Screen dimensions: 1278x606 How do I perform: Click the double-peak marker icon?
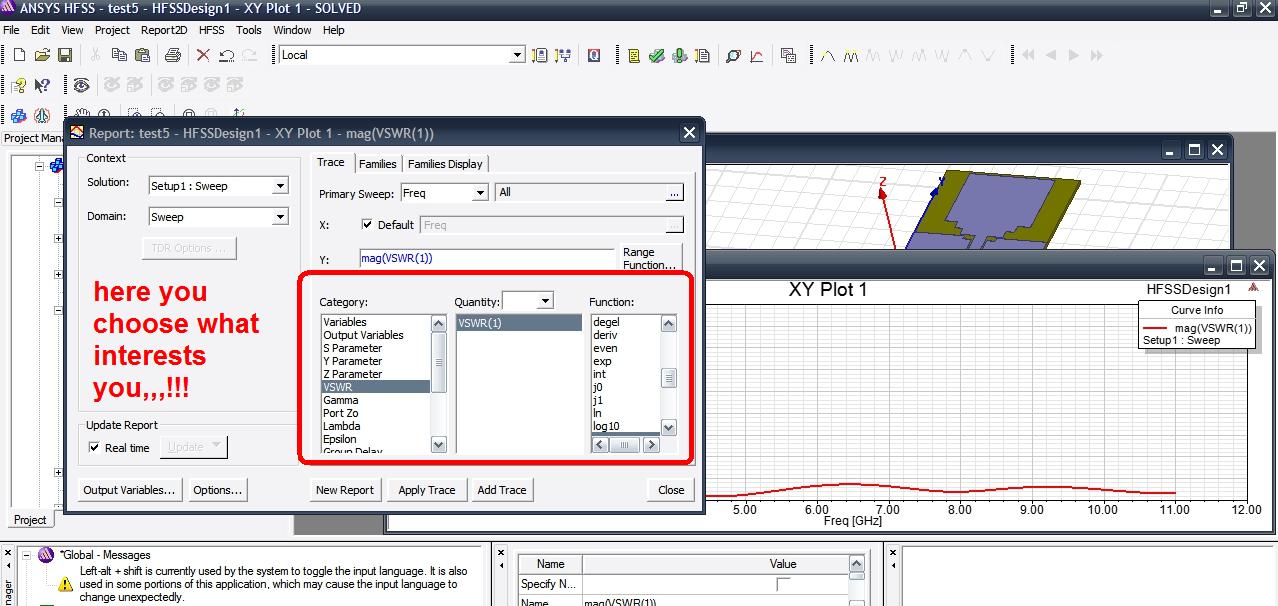point(851,55)
